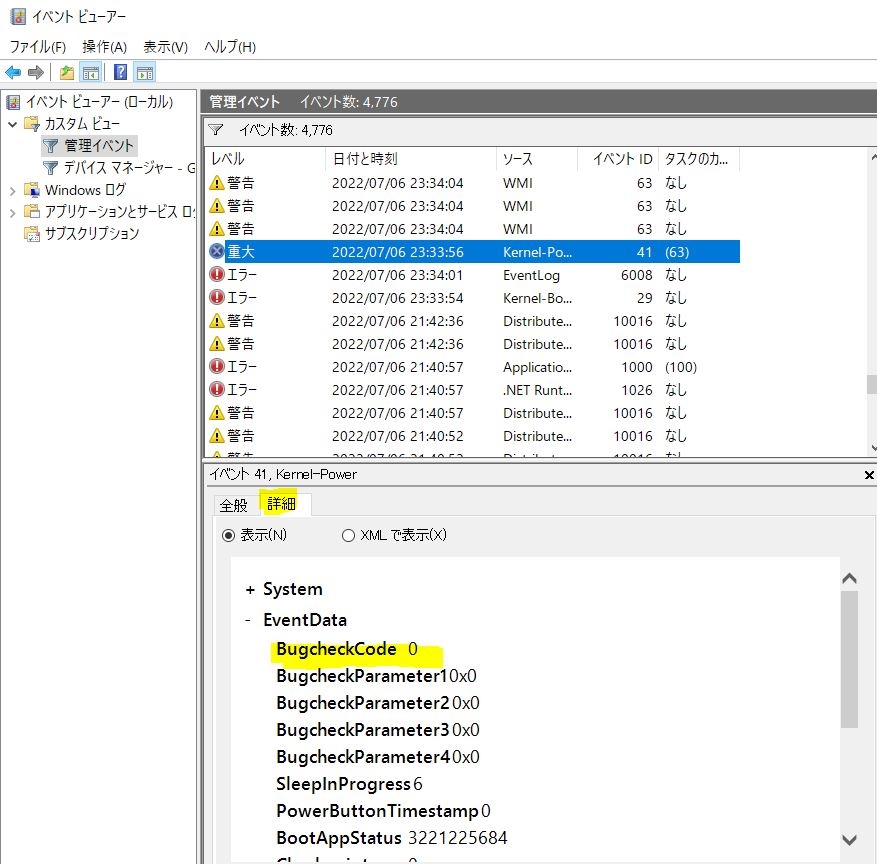The height and width of the screenshot is (864, 877).
Task: Sort by the レベル column header
Action: click(264, 159)
